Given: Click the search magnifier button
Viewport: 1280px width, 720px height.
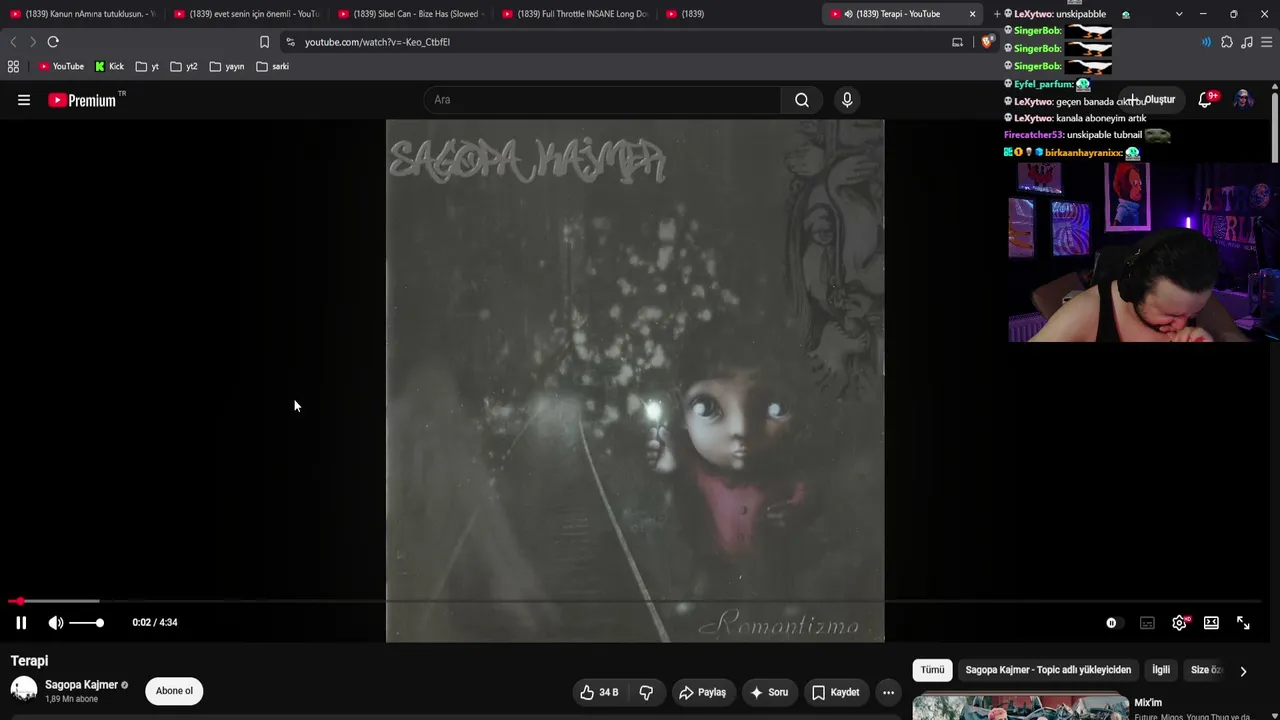Looking at the screenshot, I should (x=802, y=100).
